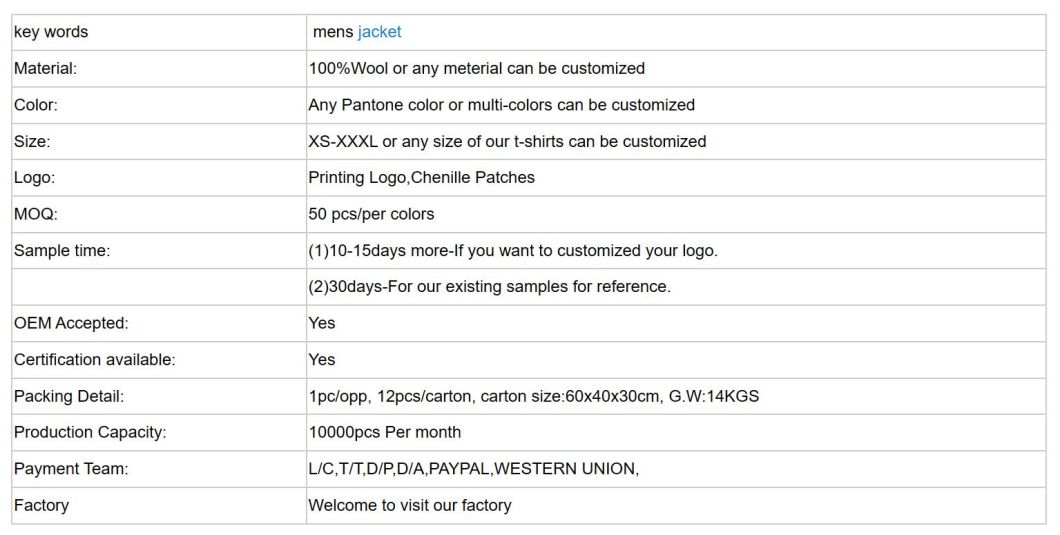
Task: Select the Material label cell
Action: [159, 68]
